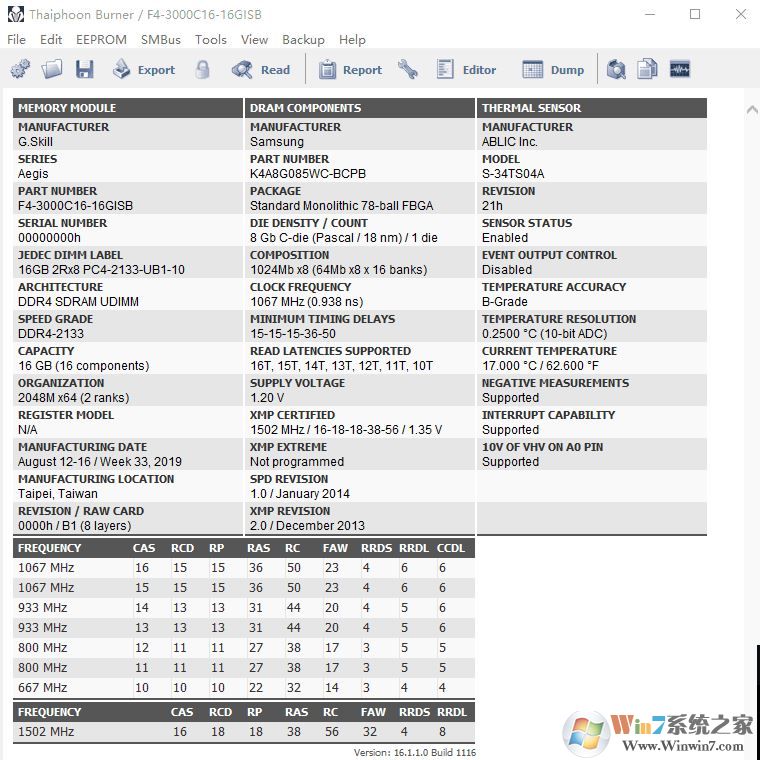
Task: Click the Samsung manufacturer value
Action: click(277, 142)
